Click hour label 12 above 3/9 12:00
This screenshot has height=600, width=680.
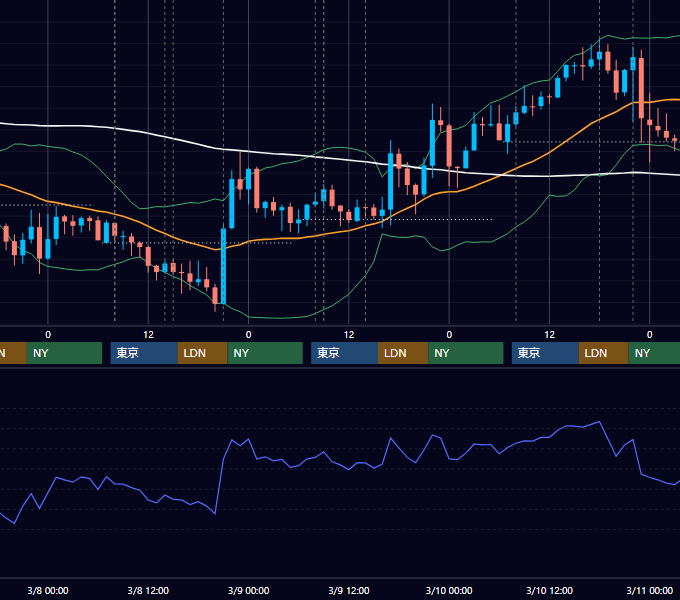pos(349,335)
